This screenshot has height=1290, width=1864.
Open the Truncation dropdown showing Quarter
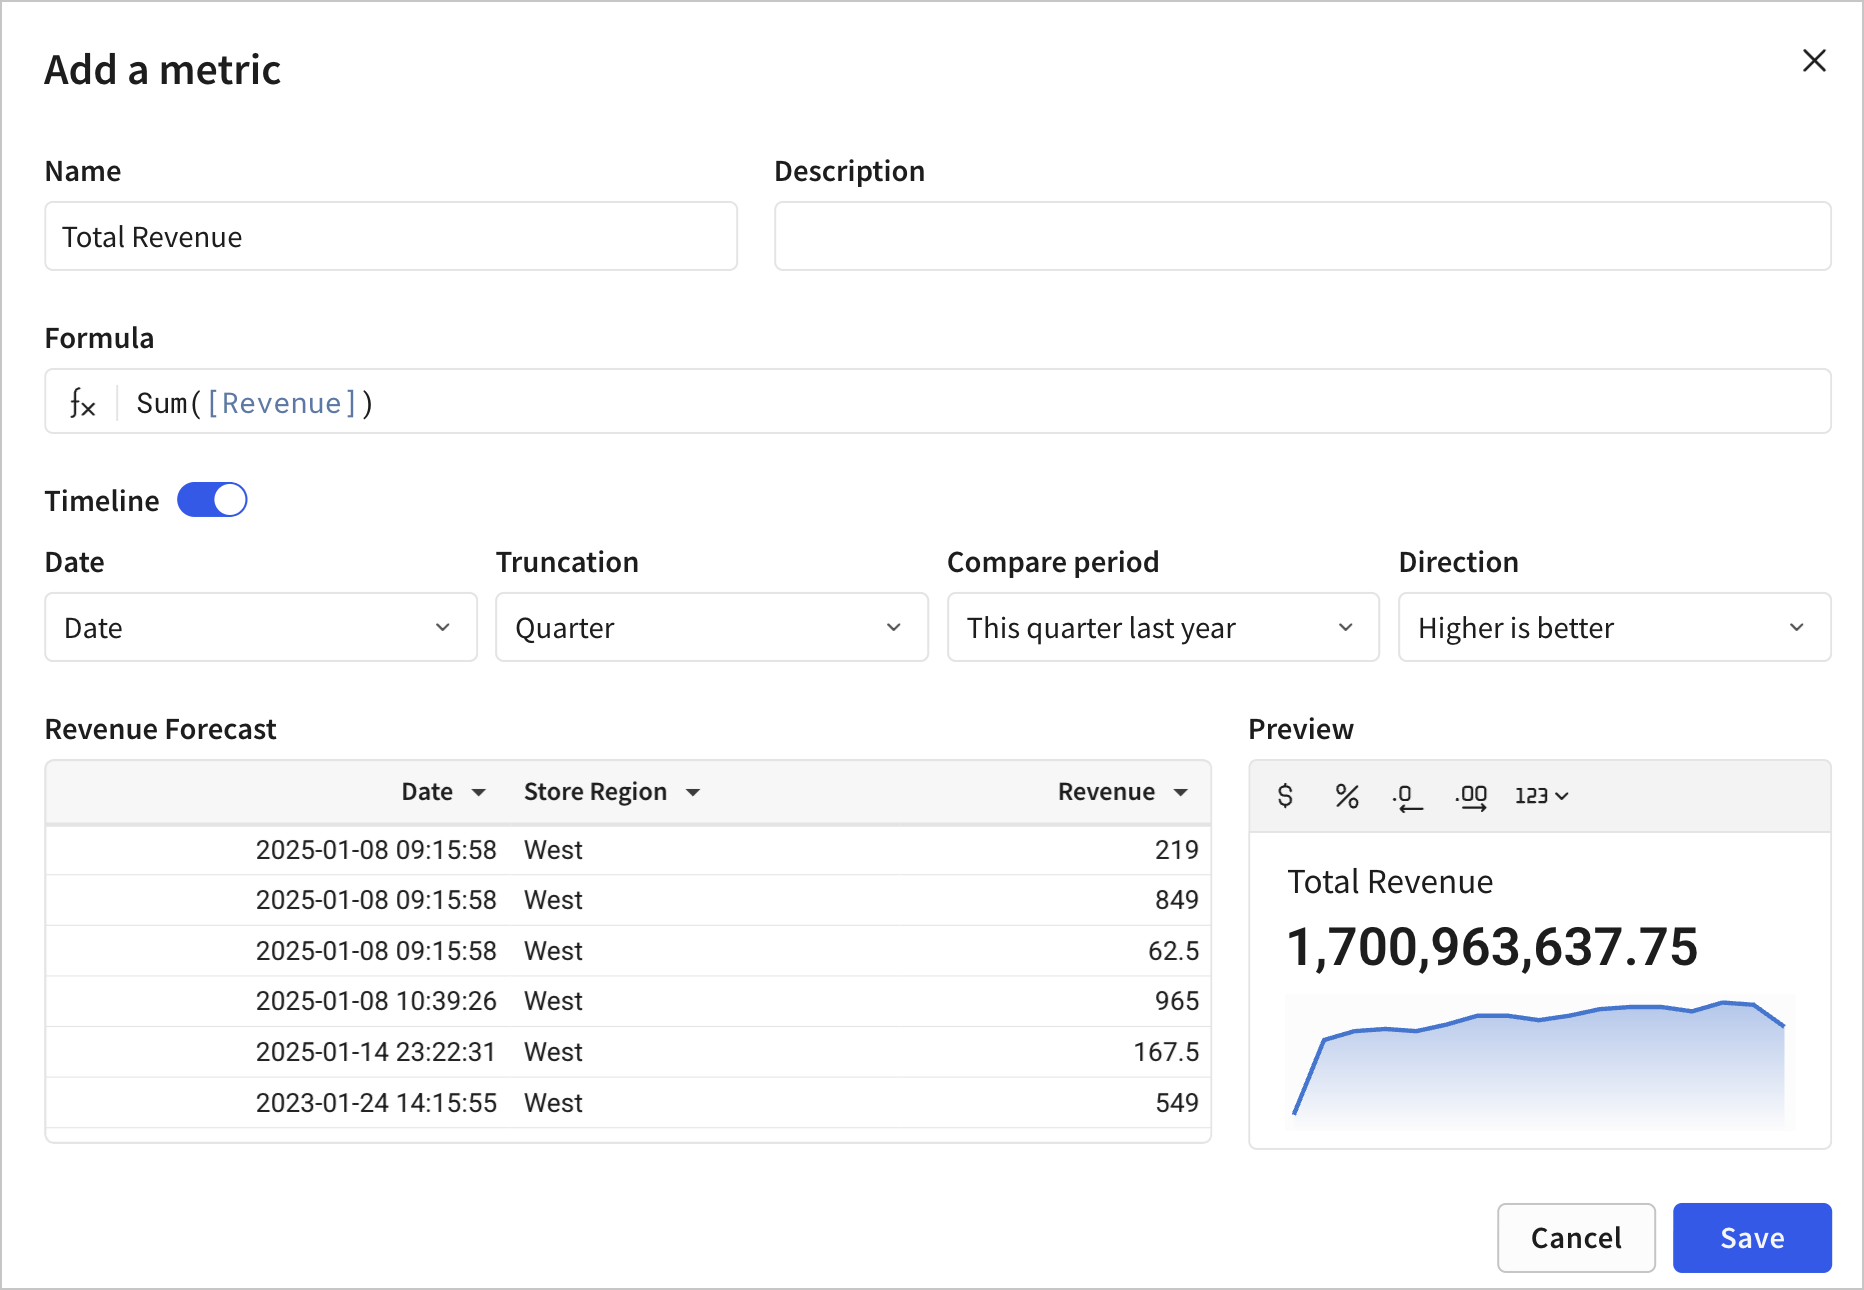coord(712,628)
